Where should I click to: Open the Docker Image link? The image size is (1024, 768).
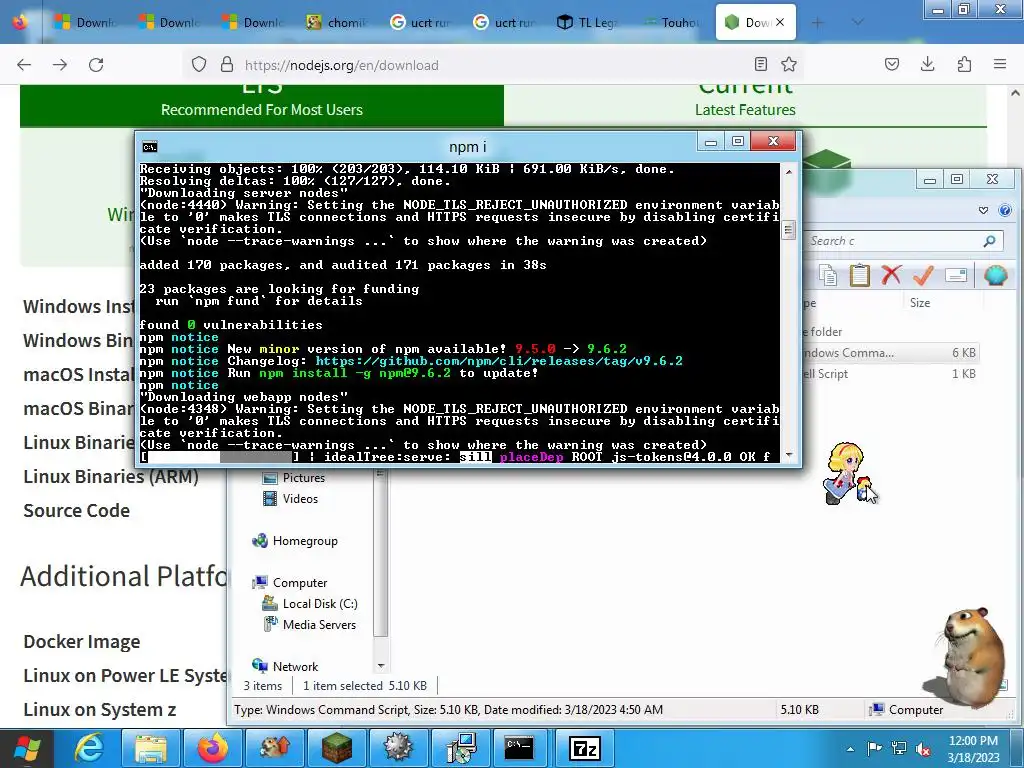[x=82, y=642]
